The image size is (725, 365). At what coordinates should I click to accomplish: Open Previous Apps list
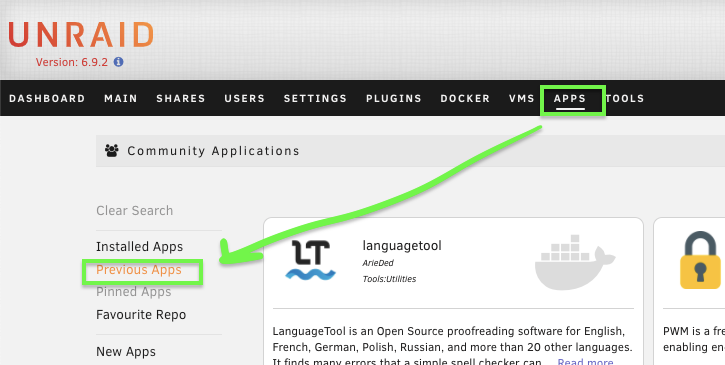(139, 270)
